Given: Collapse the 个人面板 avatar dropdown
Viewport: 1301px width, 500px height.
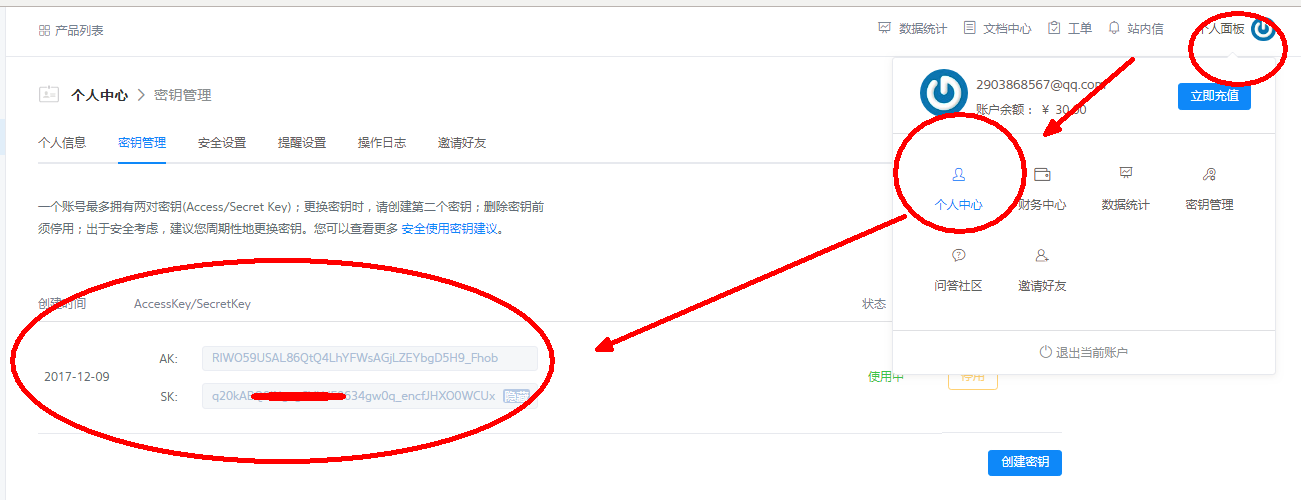Looking at the screenshot, I should [x=1263, y=29].
